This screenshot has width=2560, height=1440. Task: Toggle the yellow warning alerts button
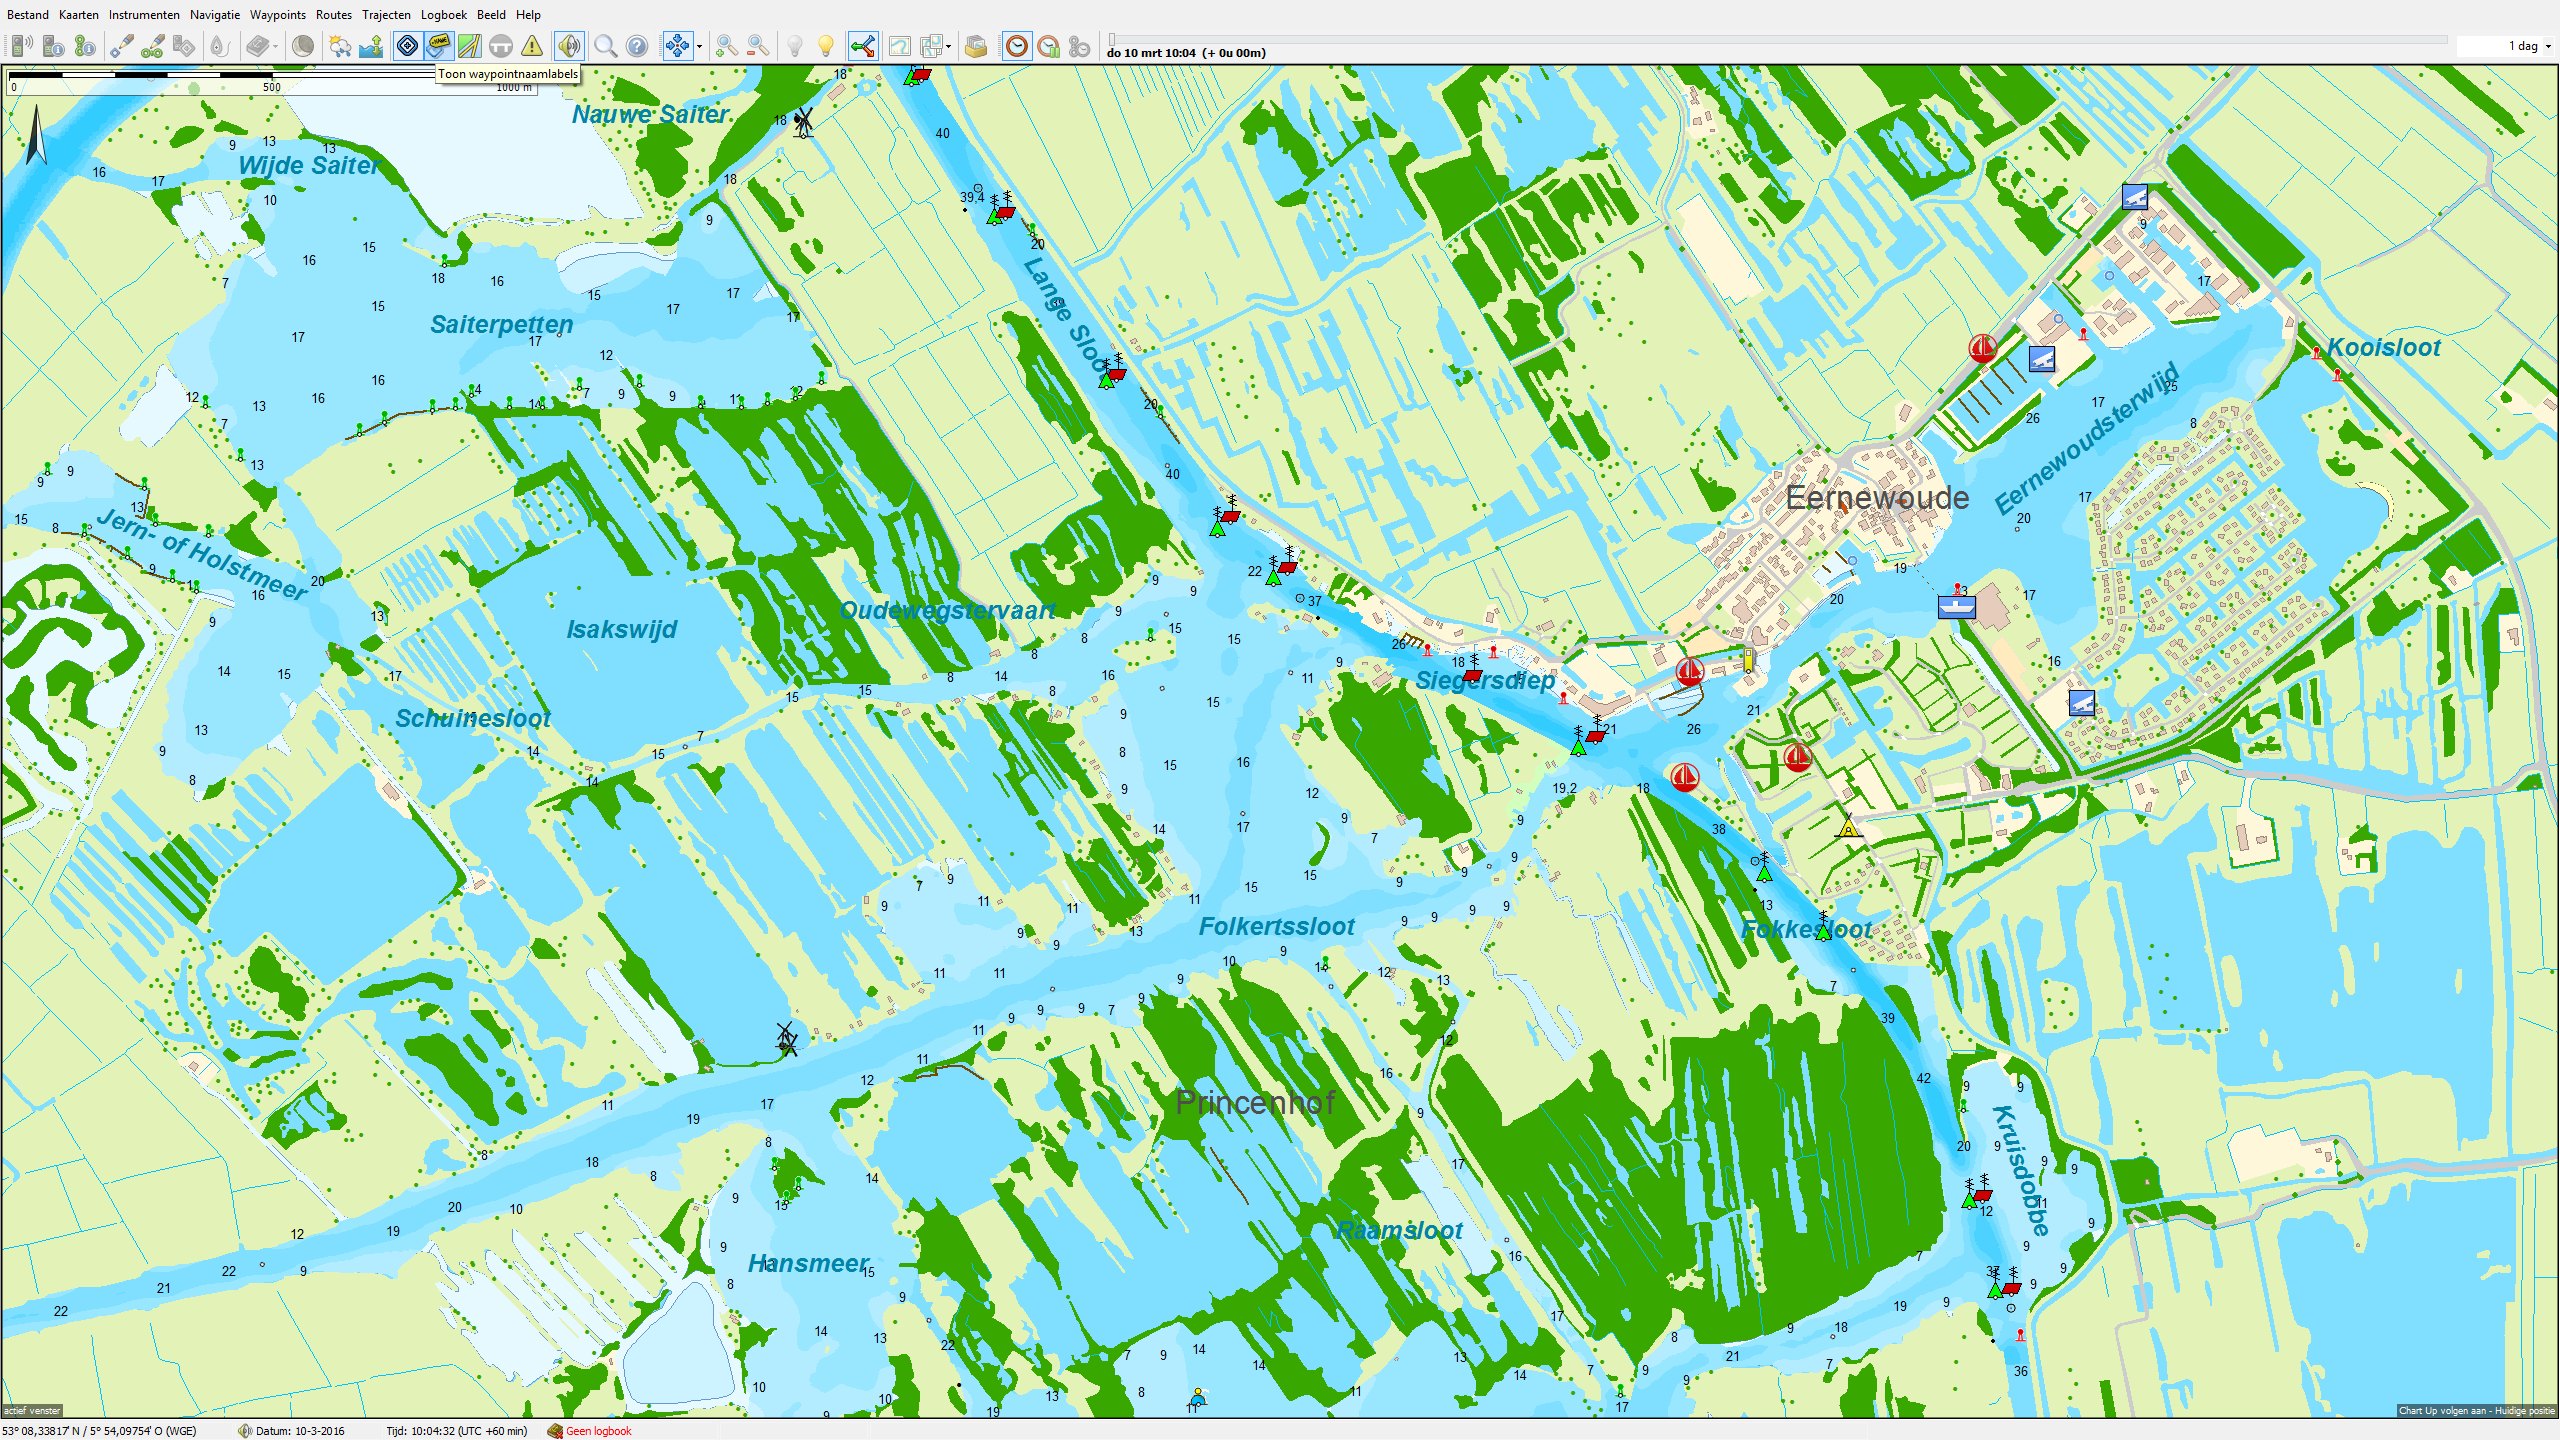pos(532,46)
